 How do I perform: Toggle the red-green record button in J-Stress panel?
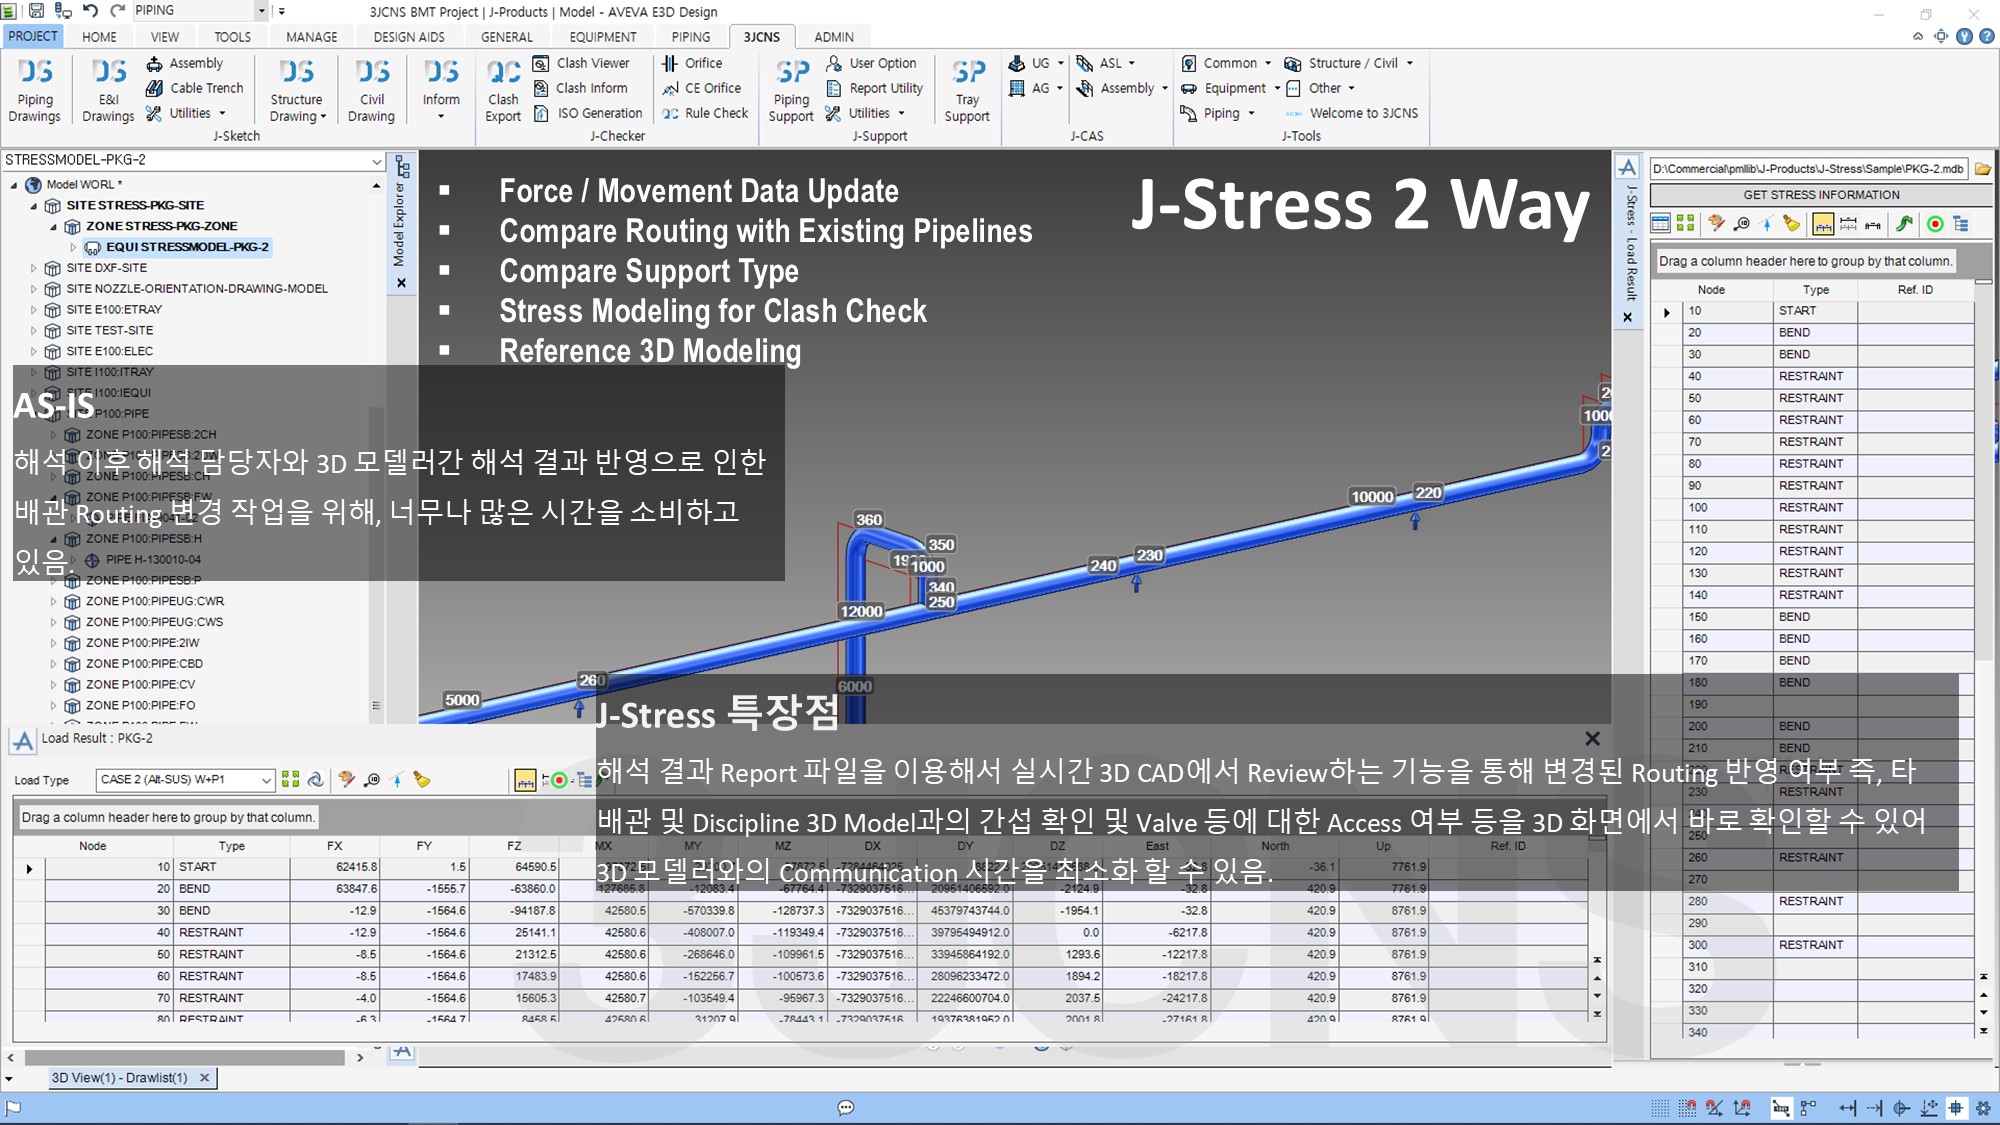[x=1935, y=224]
